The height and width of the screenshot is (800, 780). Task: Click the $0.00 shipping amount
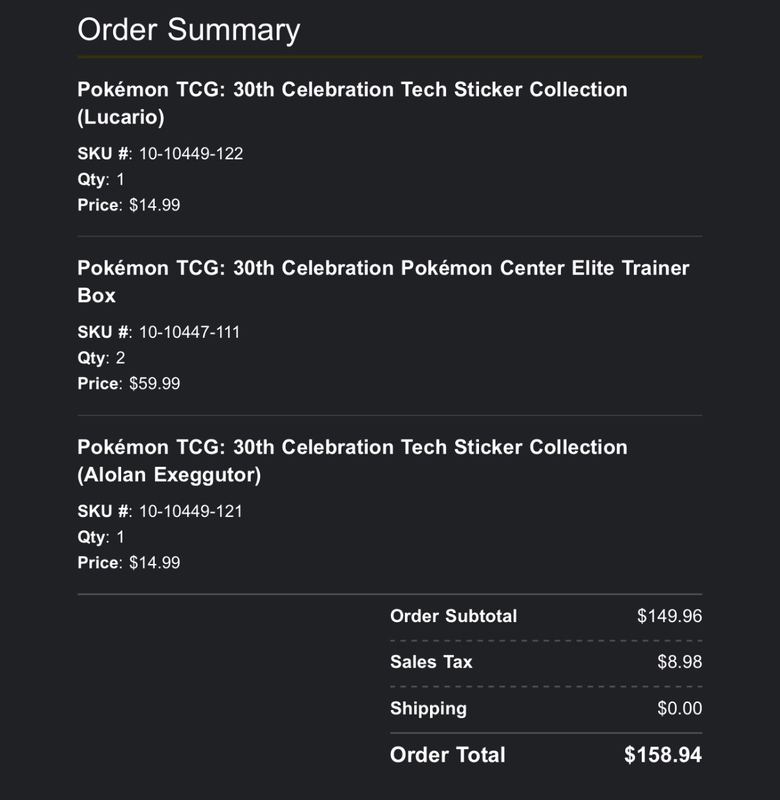pos(680,709)
